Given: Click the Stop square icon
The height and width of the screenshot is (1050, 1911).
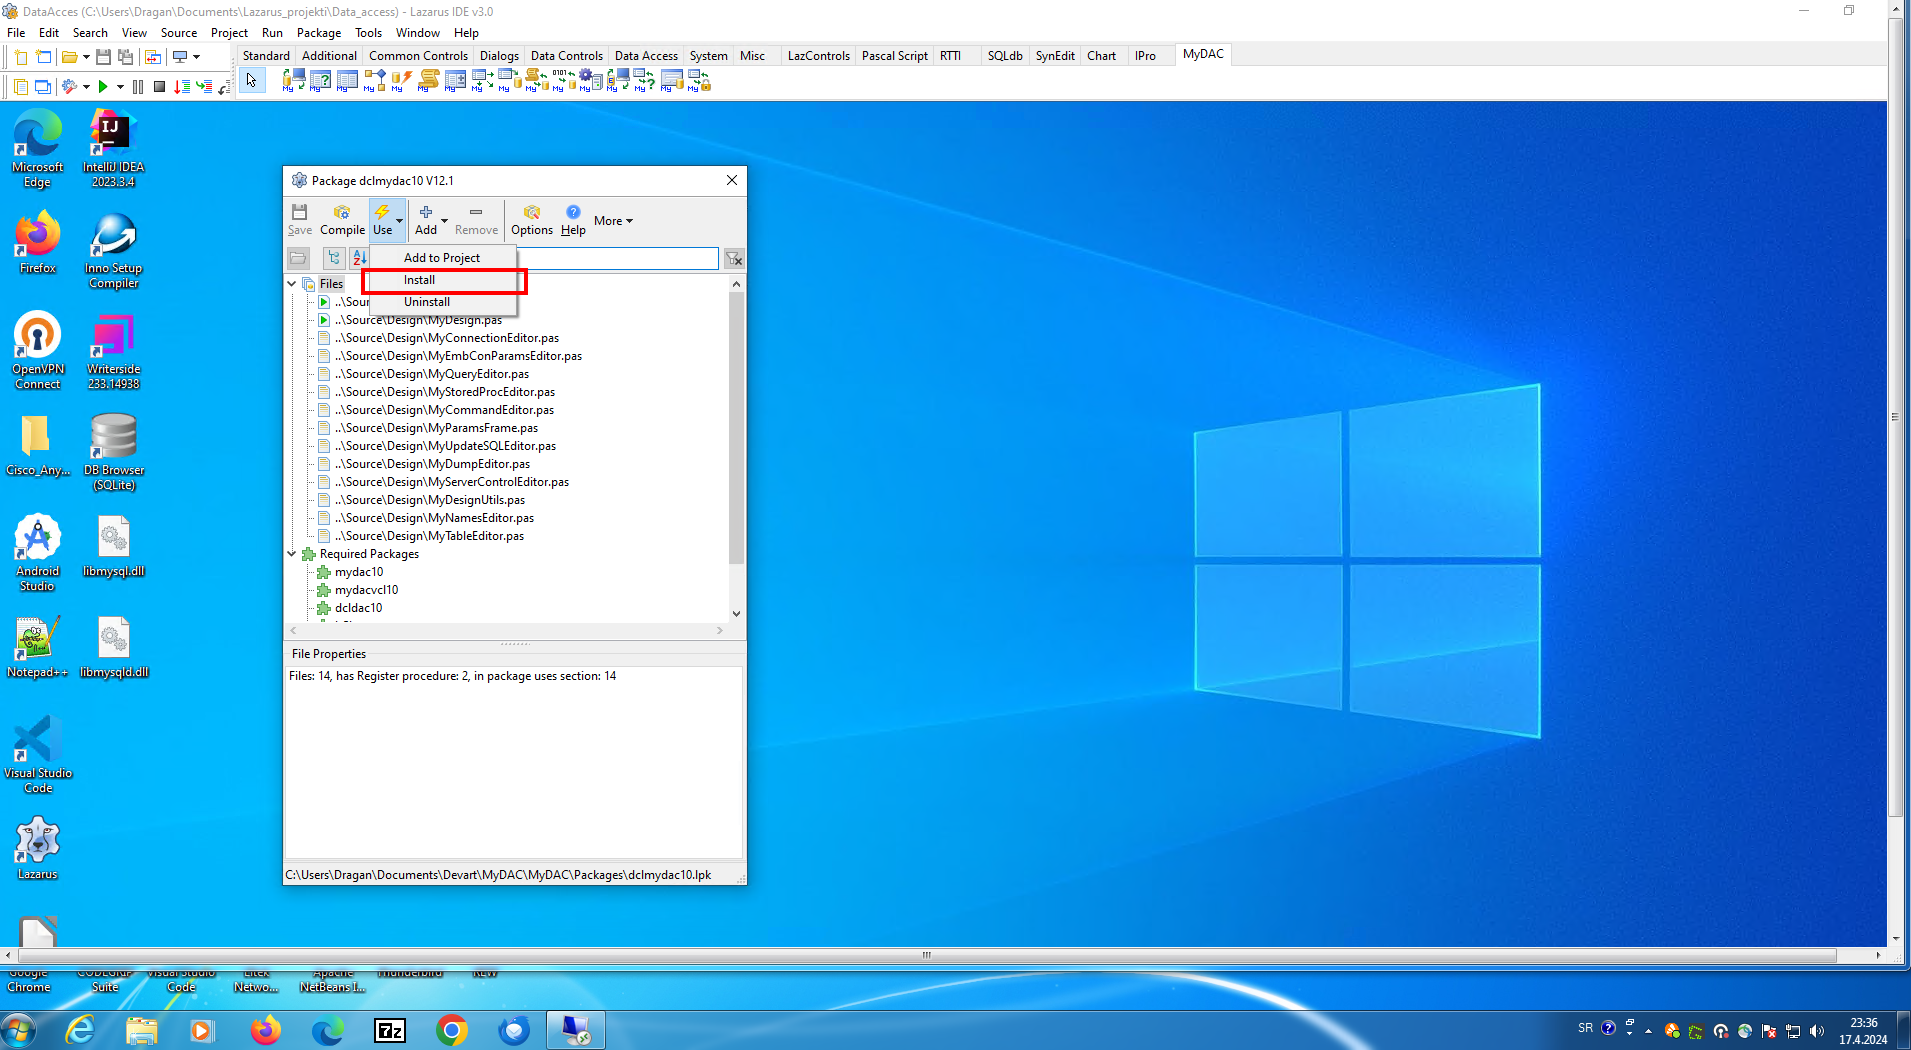Looking at the screenshot, I should point(159,87).
